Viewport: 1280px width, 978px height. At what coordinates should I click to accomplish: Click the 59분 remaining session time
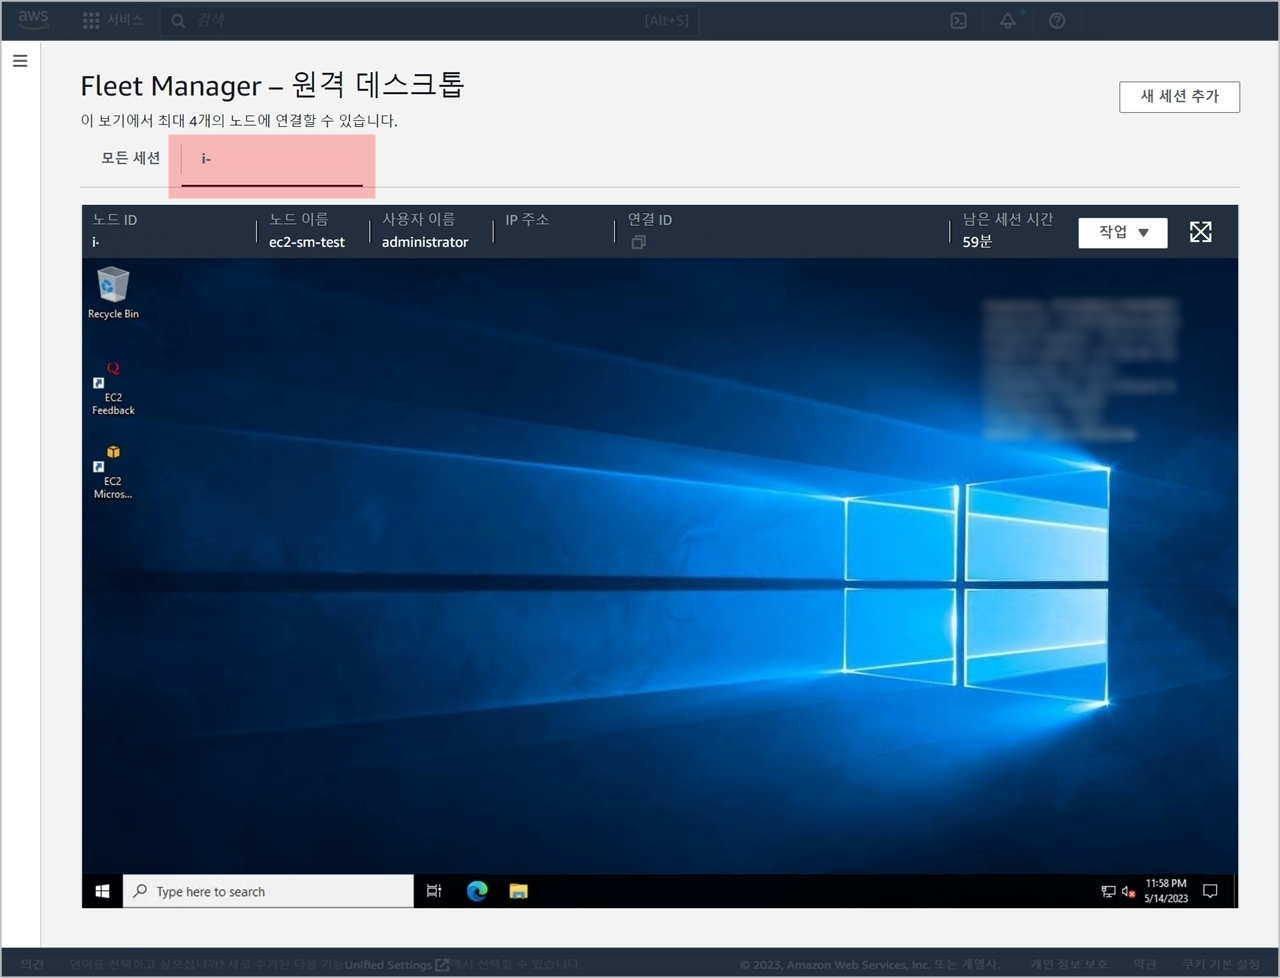coord(977,242)
